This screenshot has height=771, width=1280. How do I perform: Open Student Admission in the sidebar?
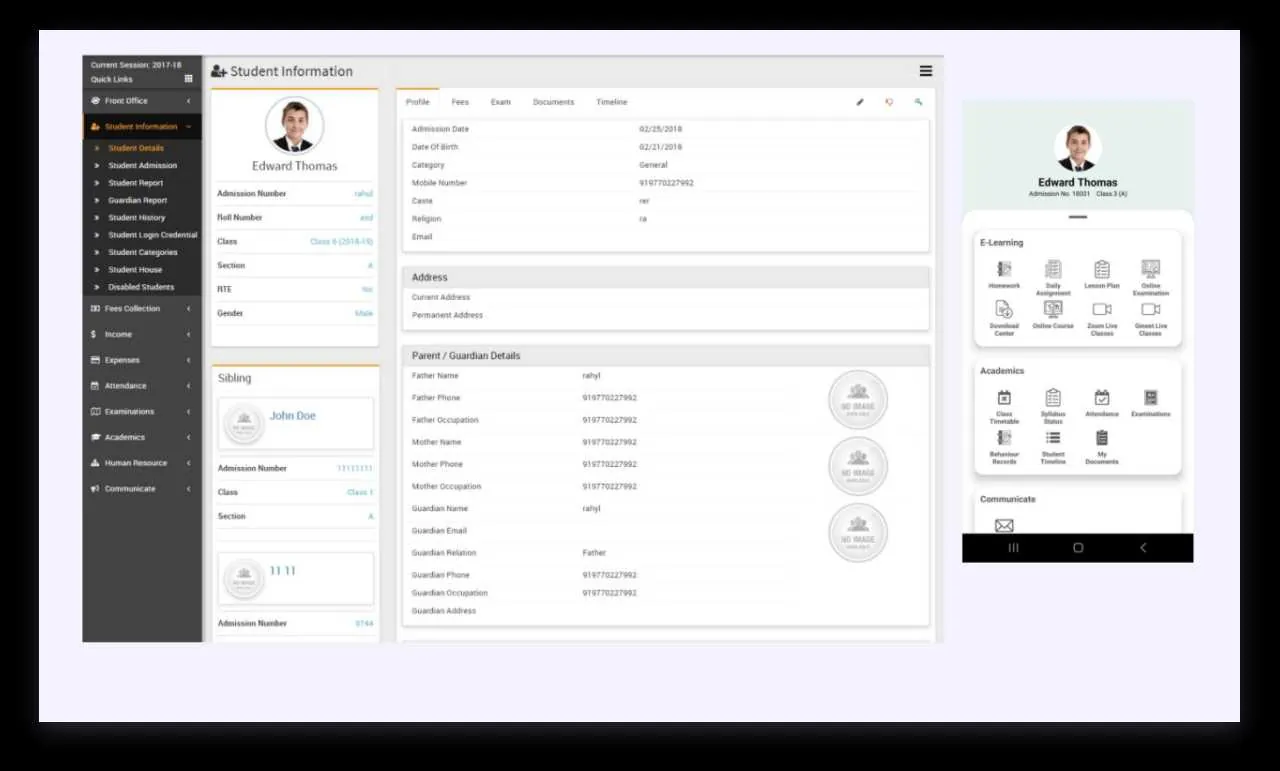pyautogui.click(x=143, y=166)
